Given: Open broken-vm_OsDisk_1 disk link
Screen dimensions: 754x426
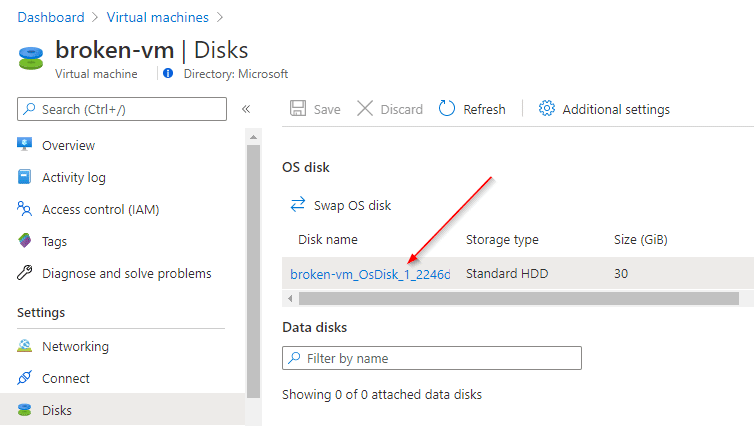Looking at the screenshot, I should tap(370, 274).
